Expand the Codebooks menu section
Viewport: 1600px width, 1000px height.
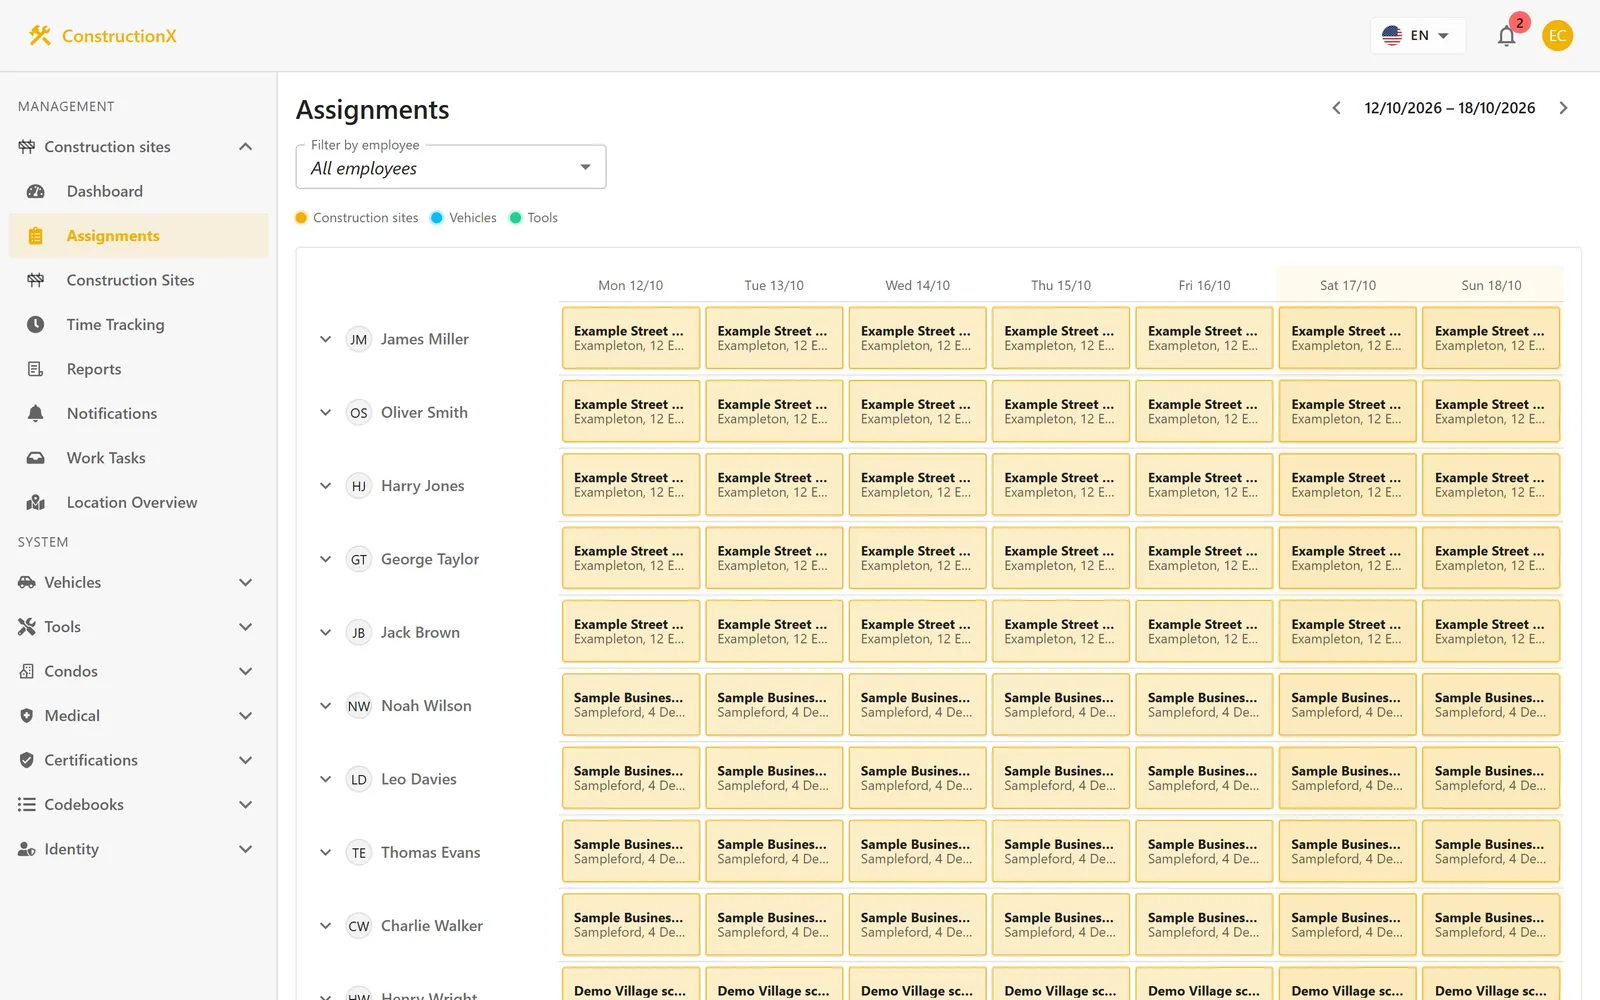tap(245, 804)
